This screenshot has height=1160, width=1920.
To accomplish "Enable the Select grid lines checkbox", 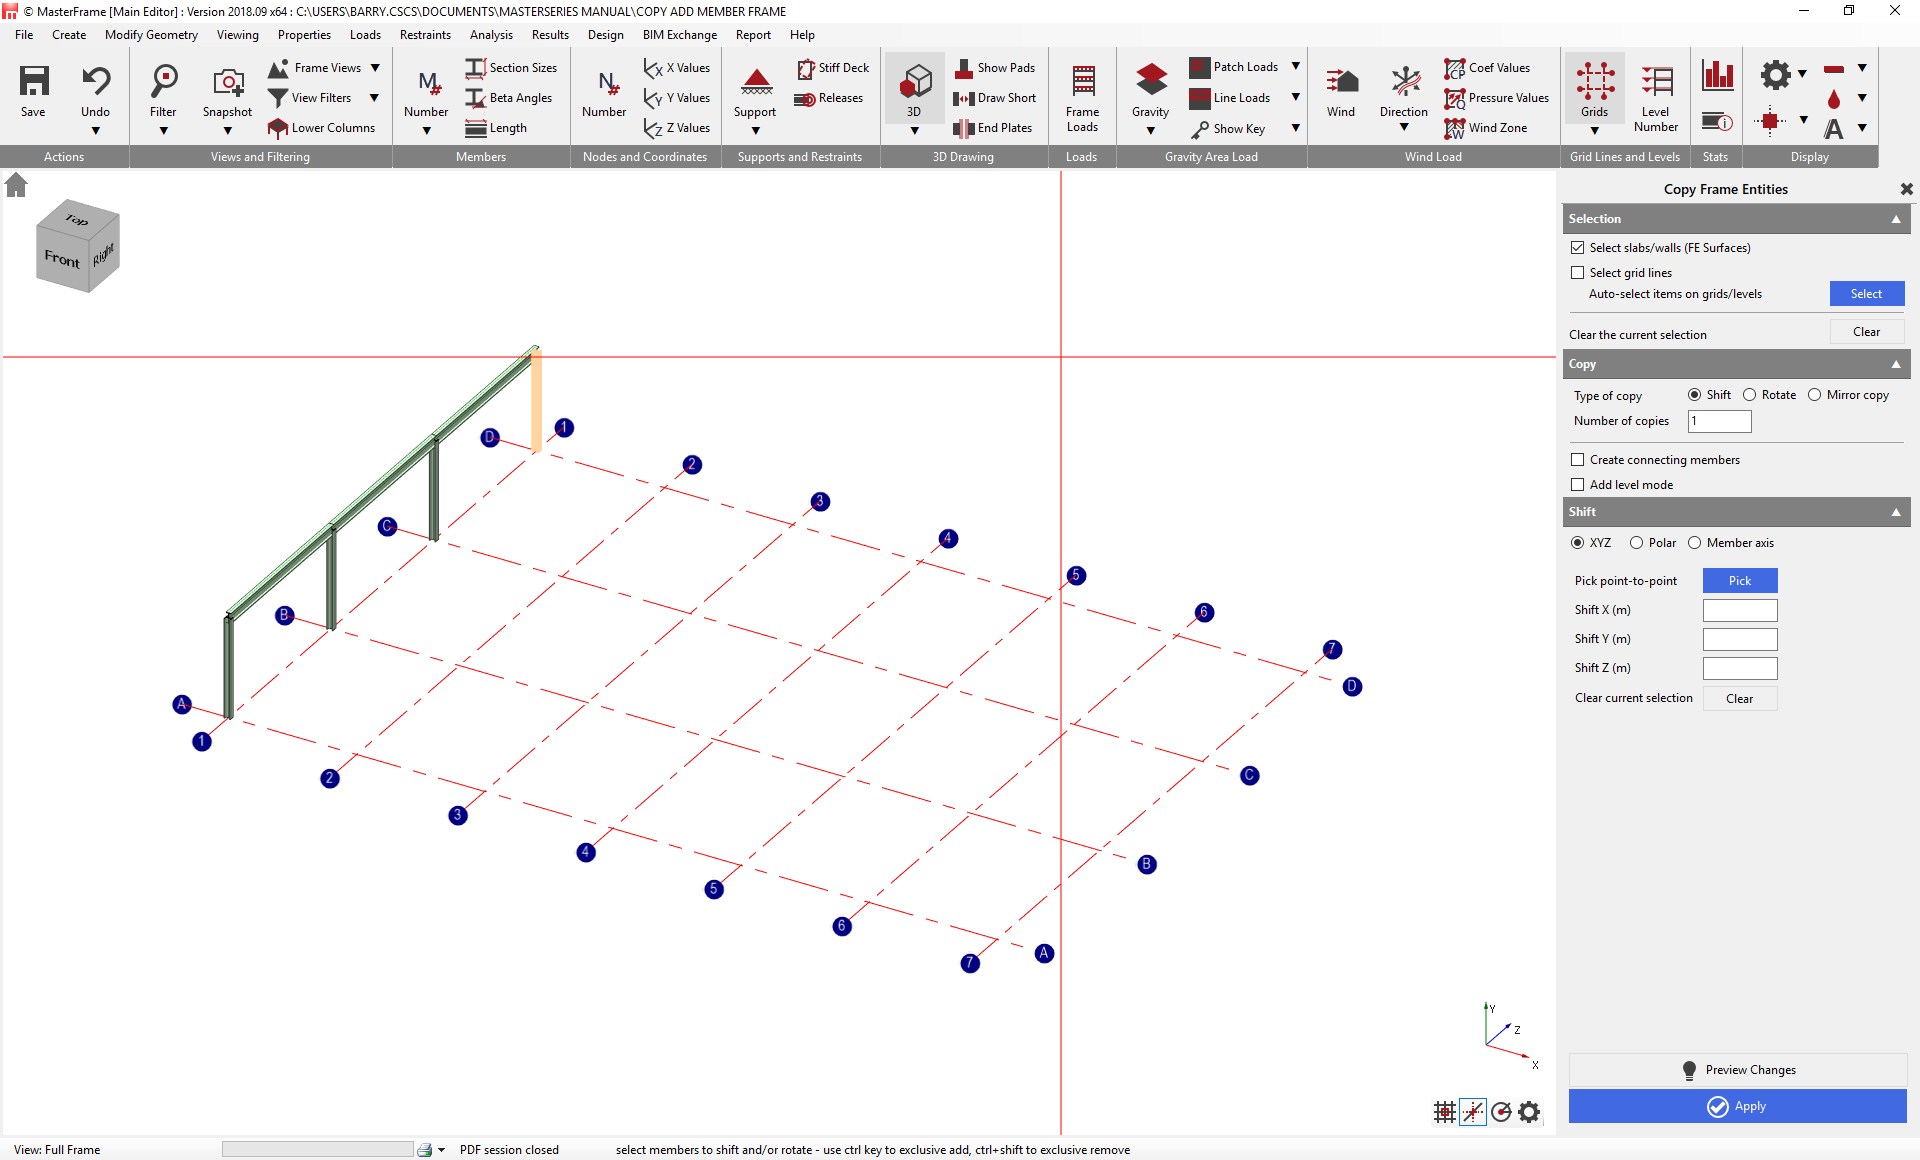I will coord(1578,273).
